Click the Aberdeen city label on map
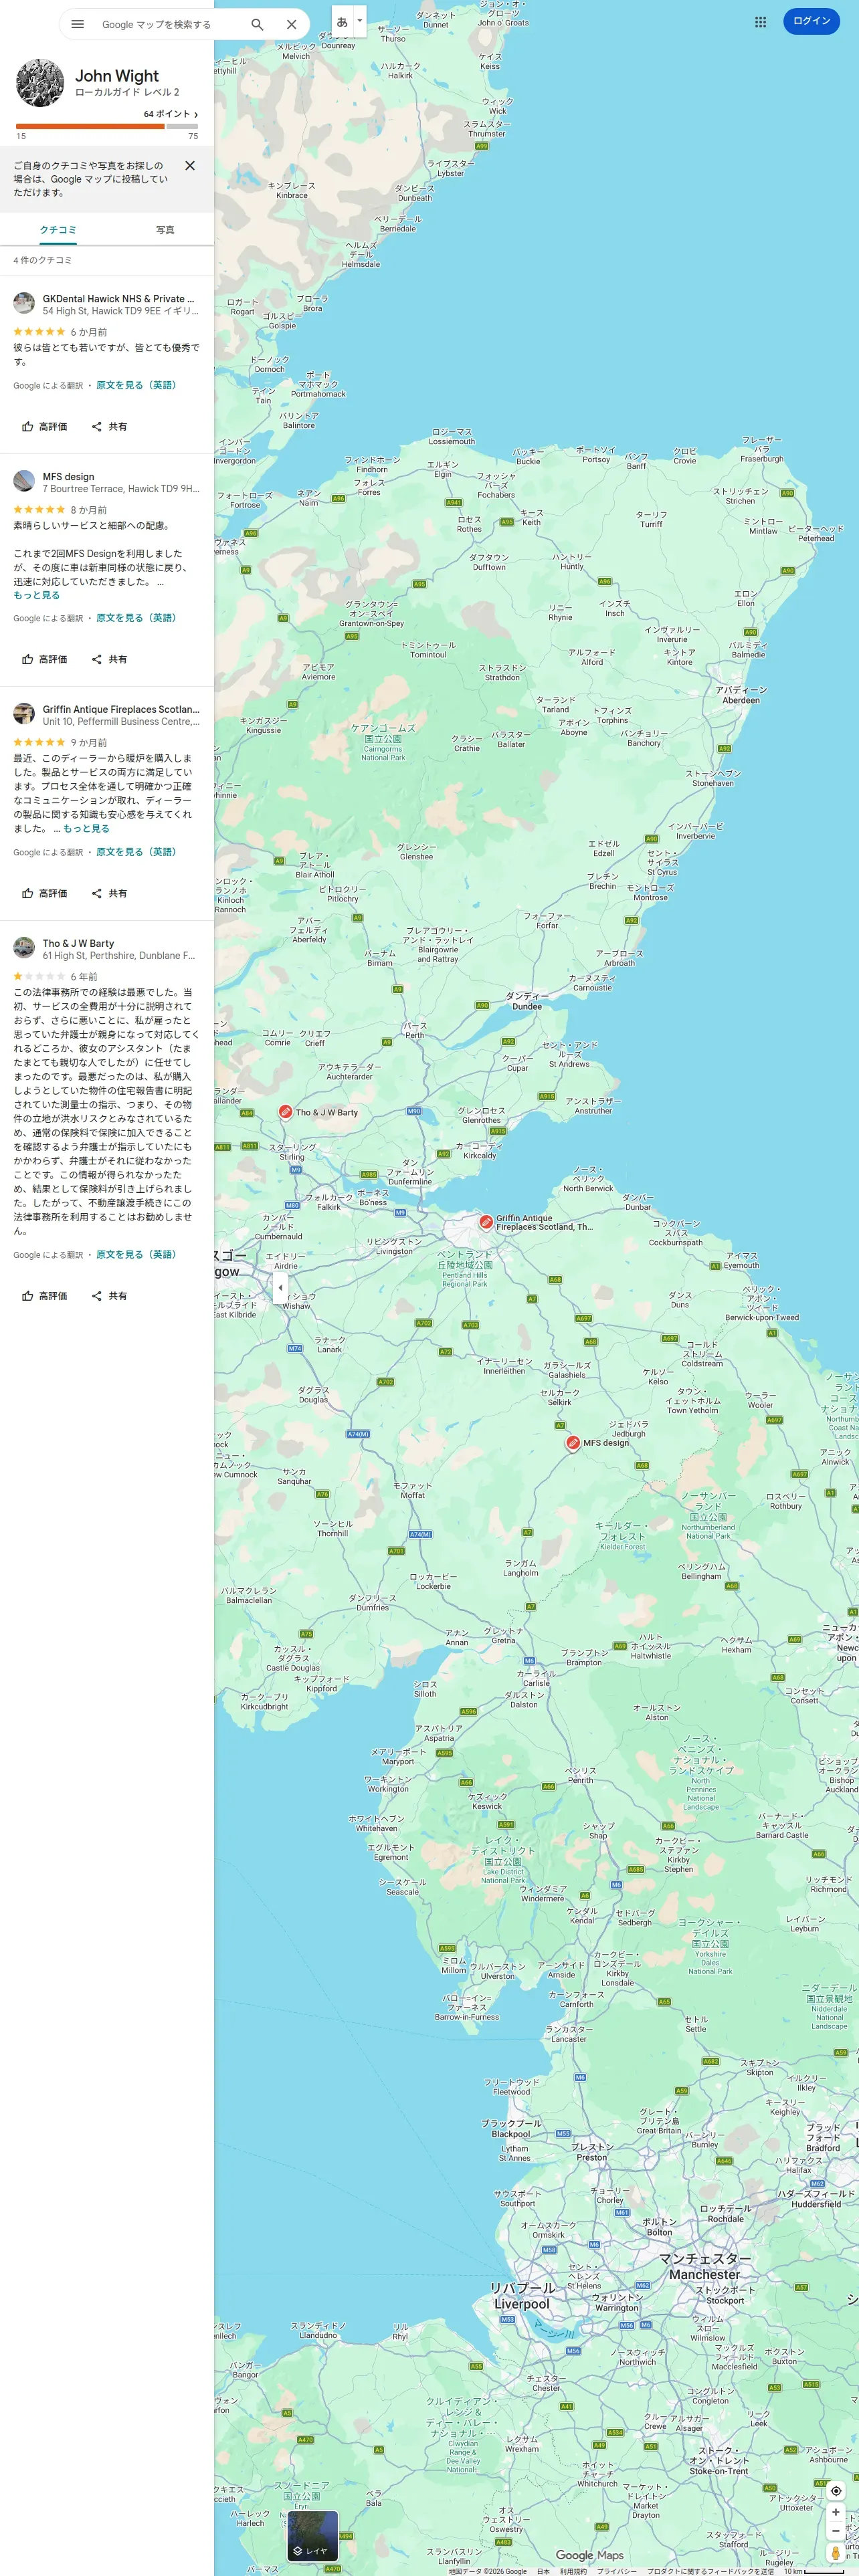 point(741,695)
